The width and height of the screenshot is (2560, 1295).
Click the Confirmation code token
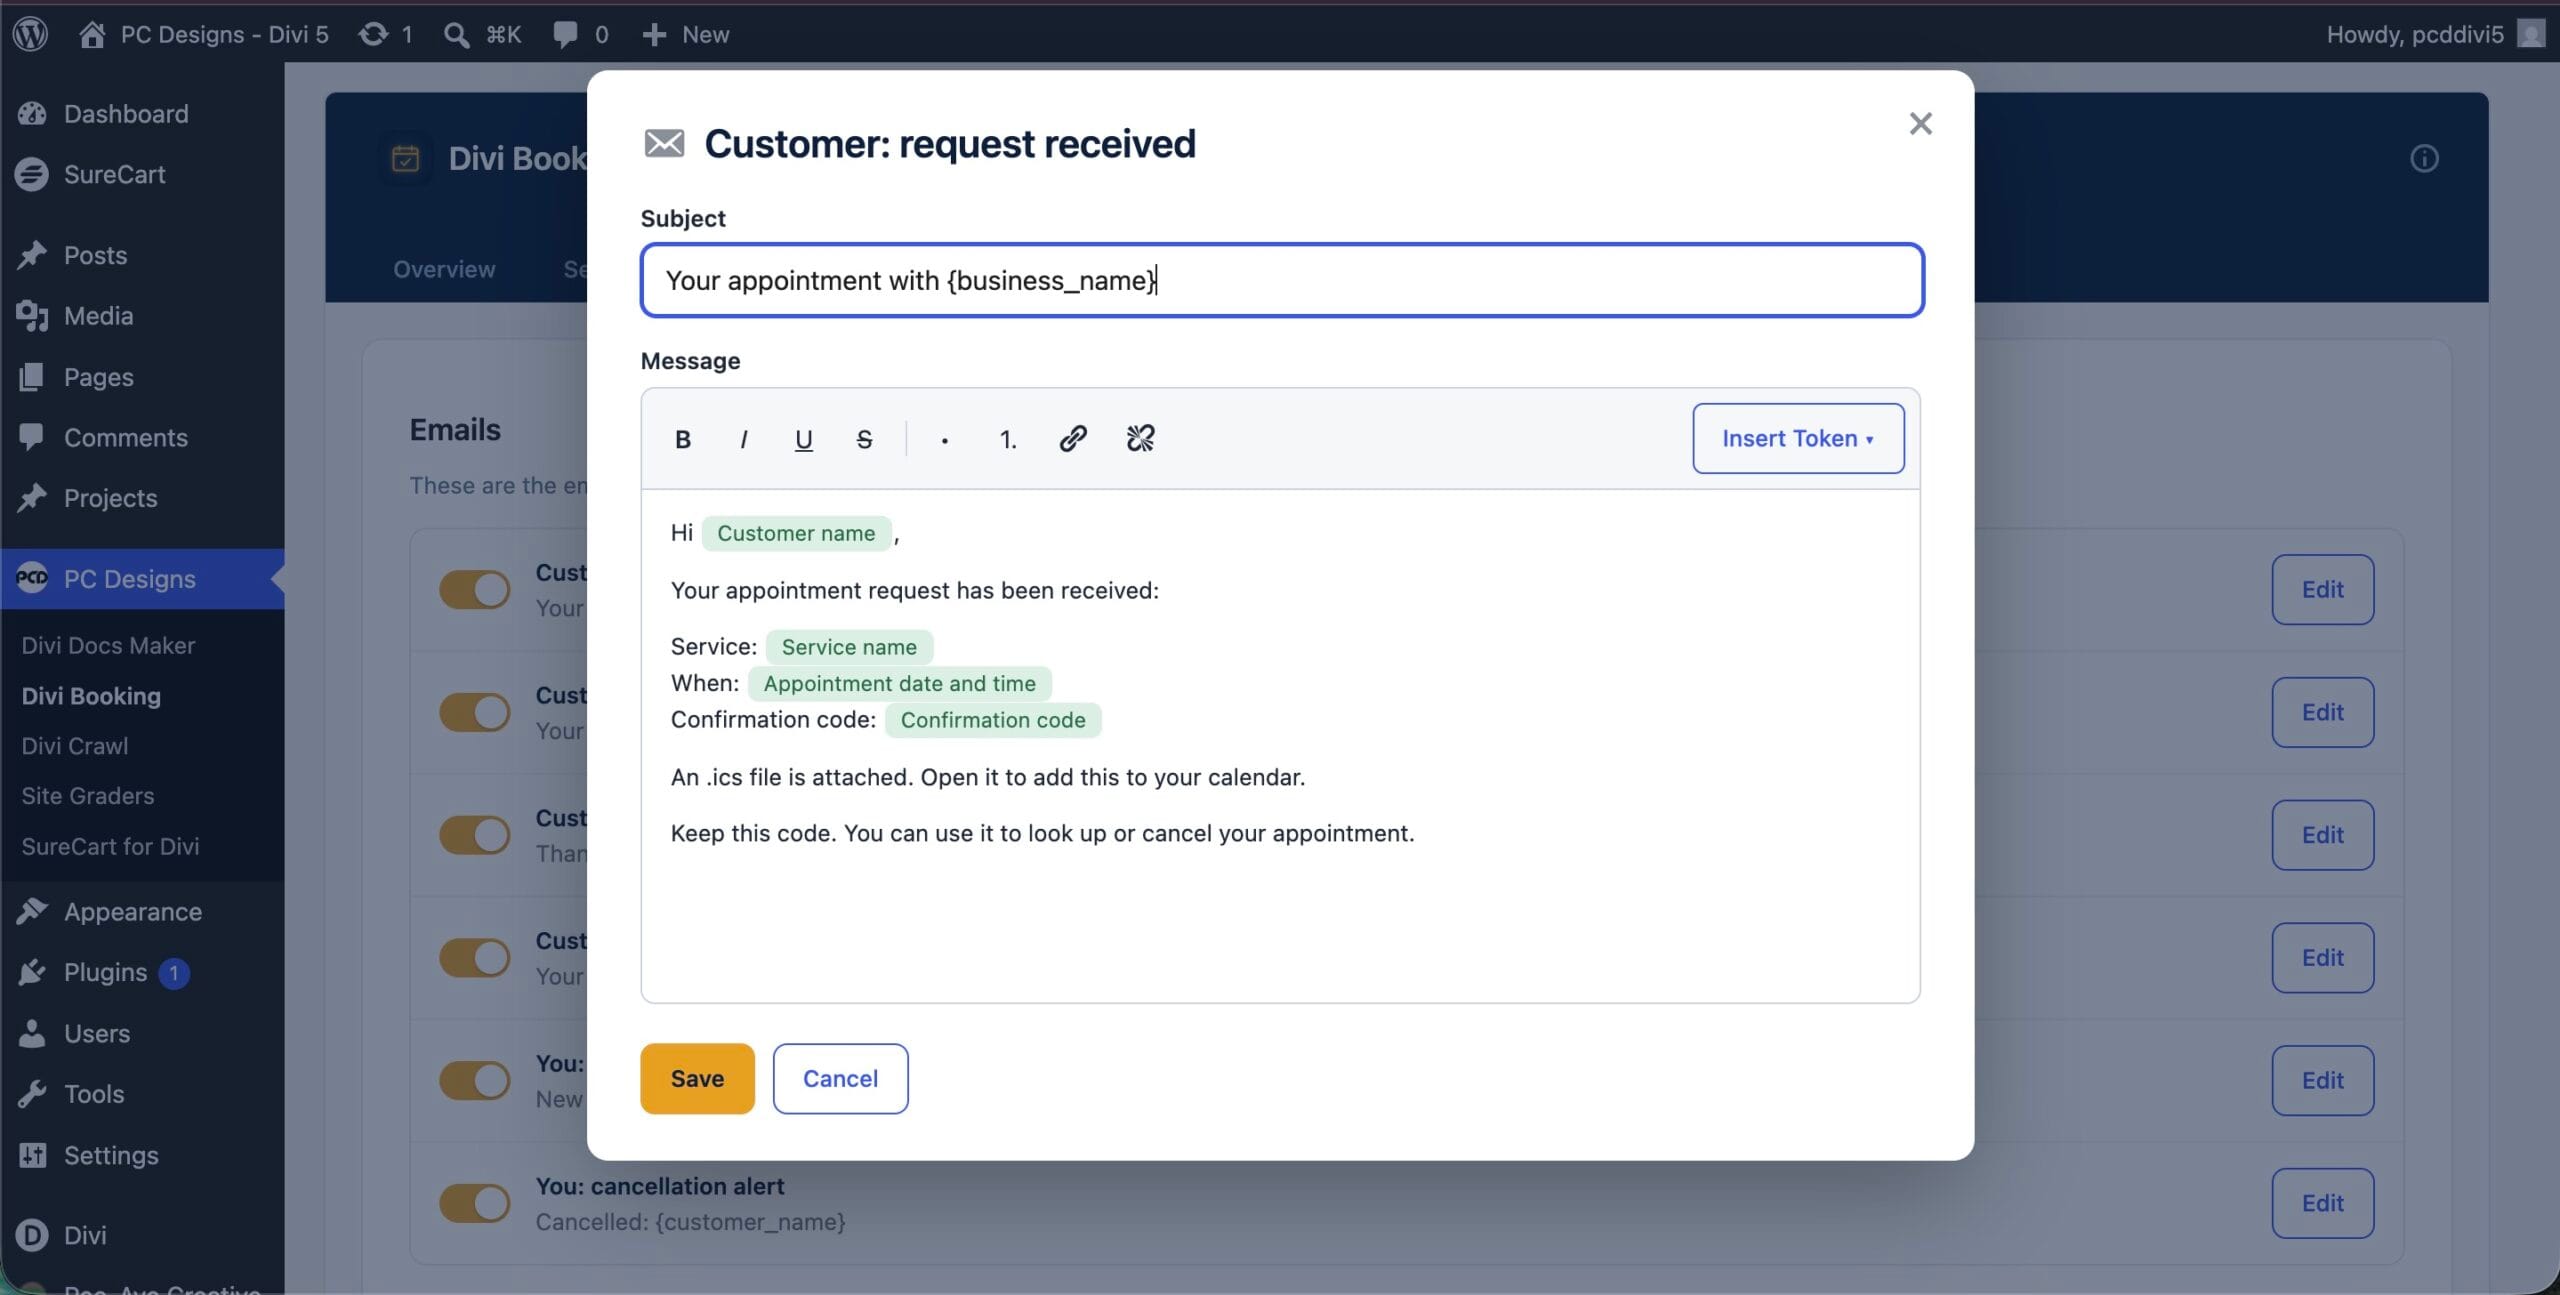coord(993,720)
